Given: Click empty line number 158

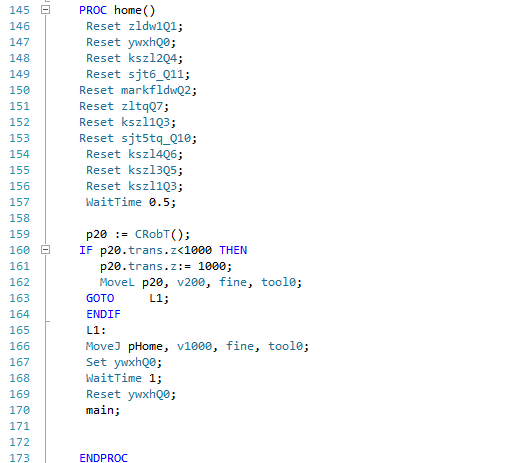Looking at the screenshot, I should pos(20,218).
